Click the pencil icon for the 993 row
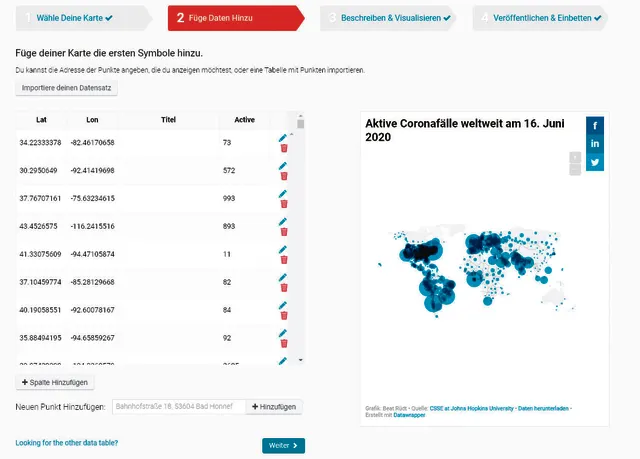640x459 pixels. tap(283, 193)
